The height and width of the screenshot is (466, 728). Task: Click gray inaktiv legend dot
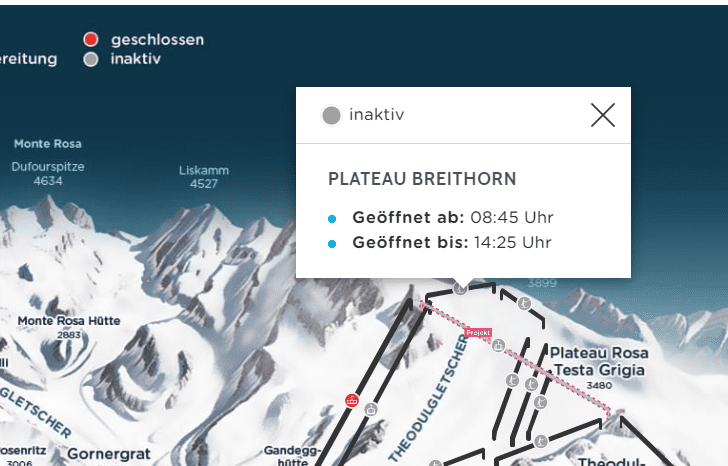91,59
